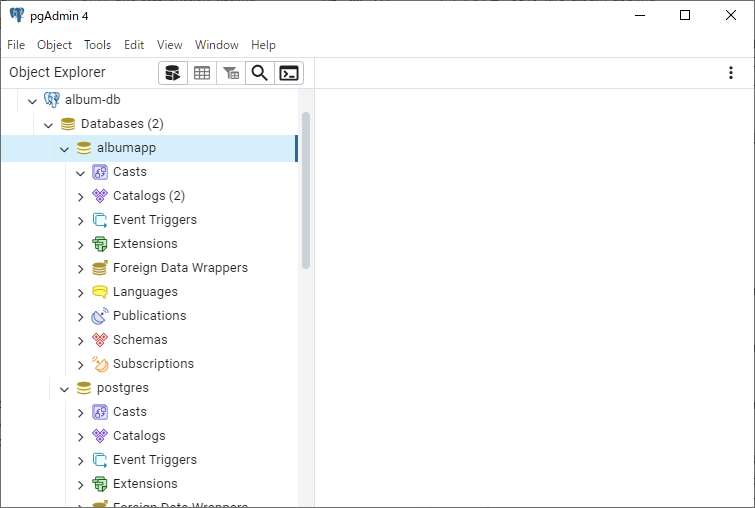Expand the Catalogs (2) node
Image resolution: width=755 pixels, height=508 pixels.
(x=80, y=196)
